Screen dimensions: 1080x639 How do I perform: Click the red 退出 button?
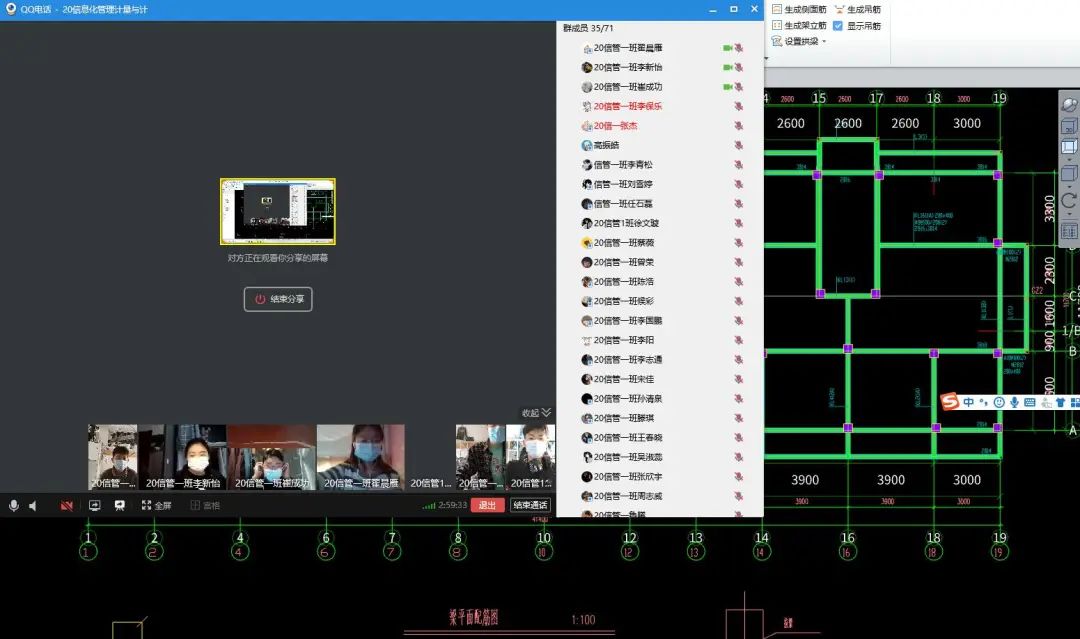487,506
